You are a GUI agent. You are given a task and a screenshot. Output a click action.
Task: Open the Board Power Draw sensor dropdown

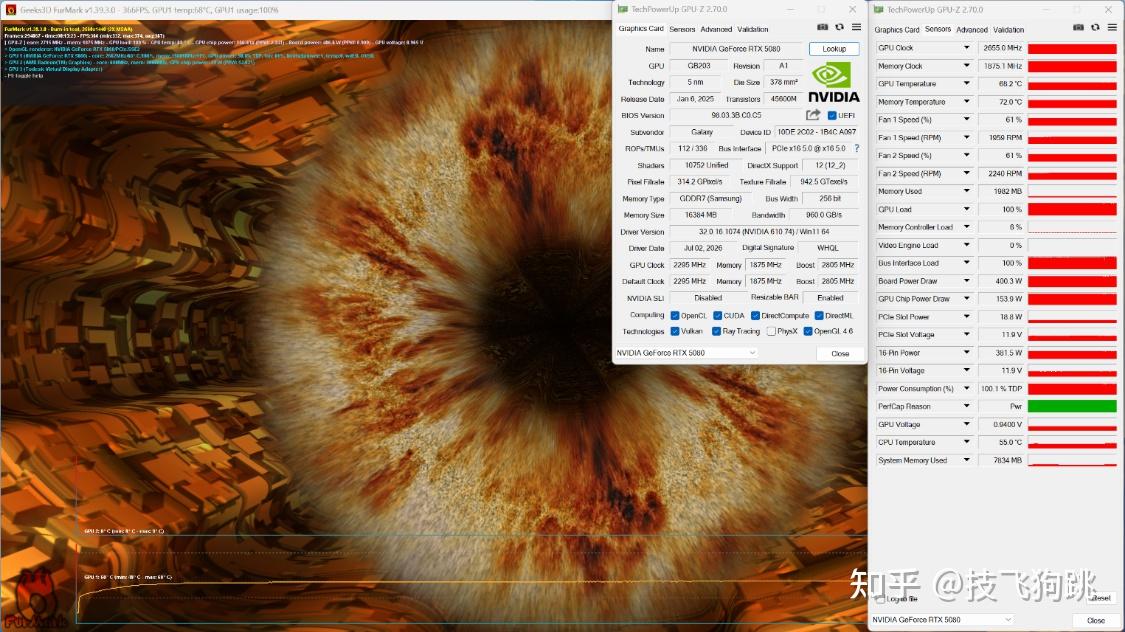pos(966,280)
